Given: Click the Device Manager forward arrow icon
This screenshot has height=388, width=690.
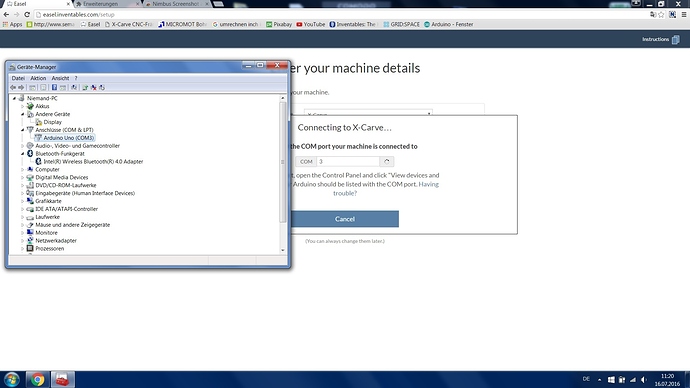Looking at the screenshot, I should point(21,88).
